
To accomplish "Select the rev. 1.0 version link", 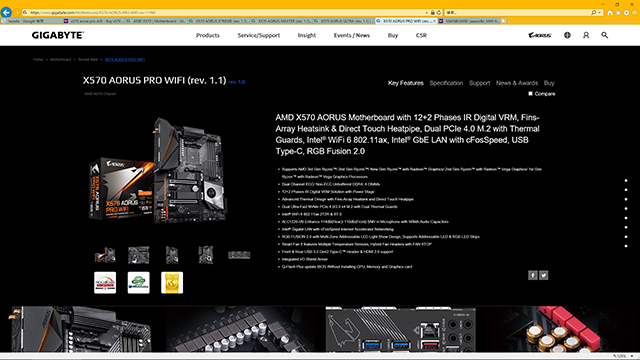I will click(237, 82).
